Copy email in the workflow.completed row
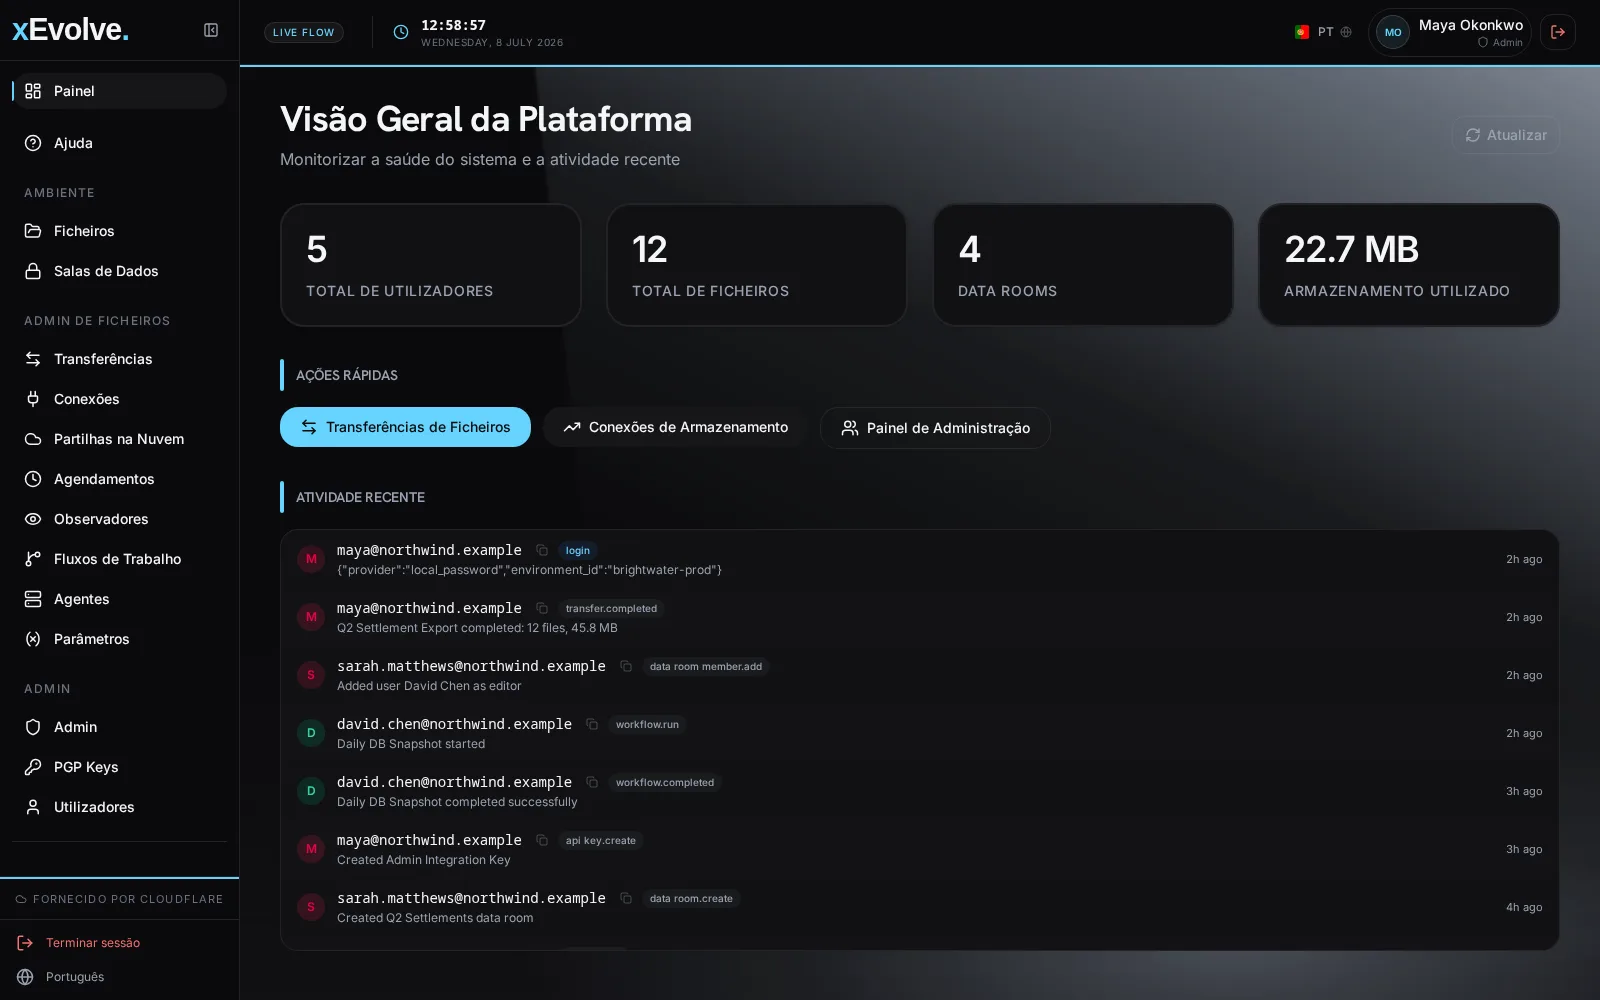The height and width of the screenshot is (1000, 1600). [592, 782]
